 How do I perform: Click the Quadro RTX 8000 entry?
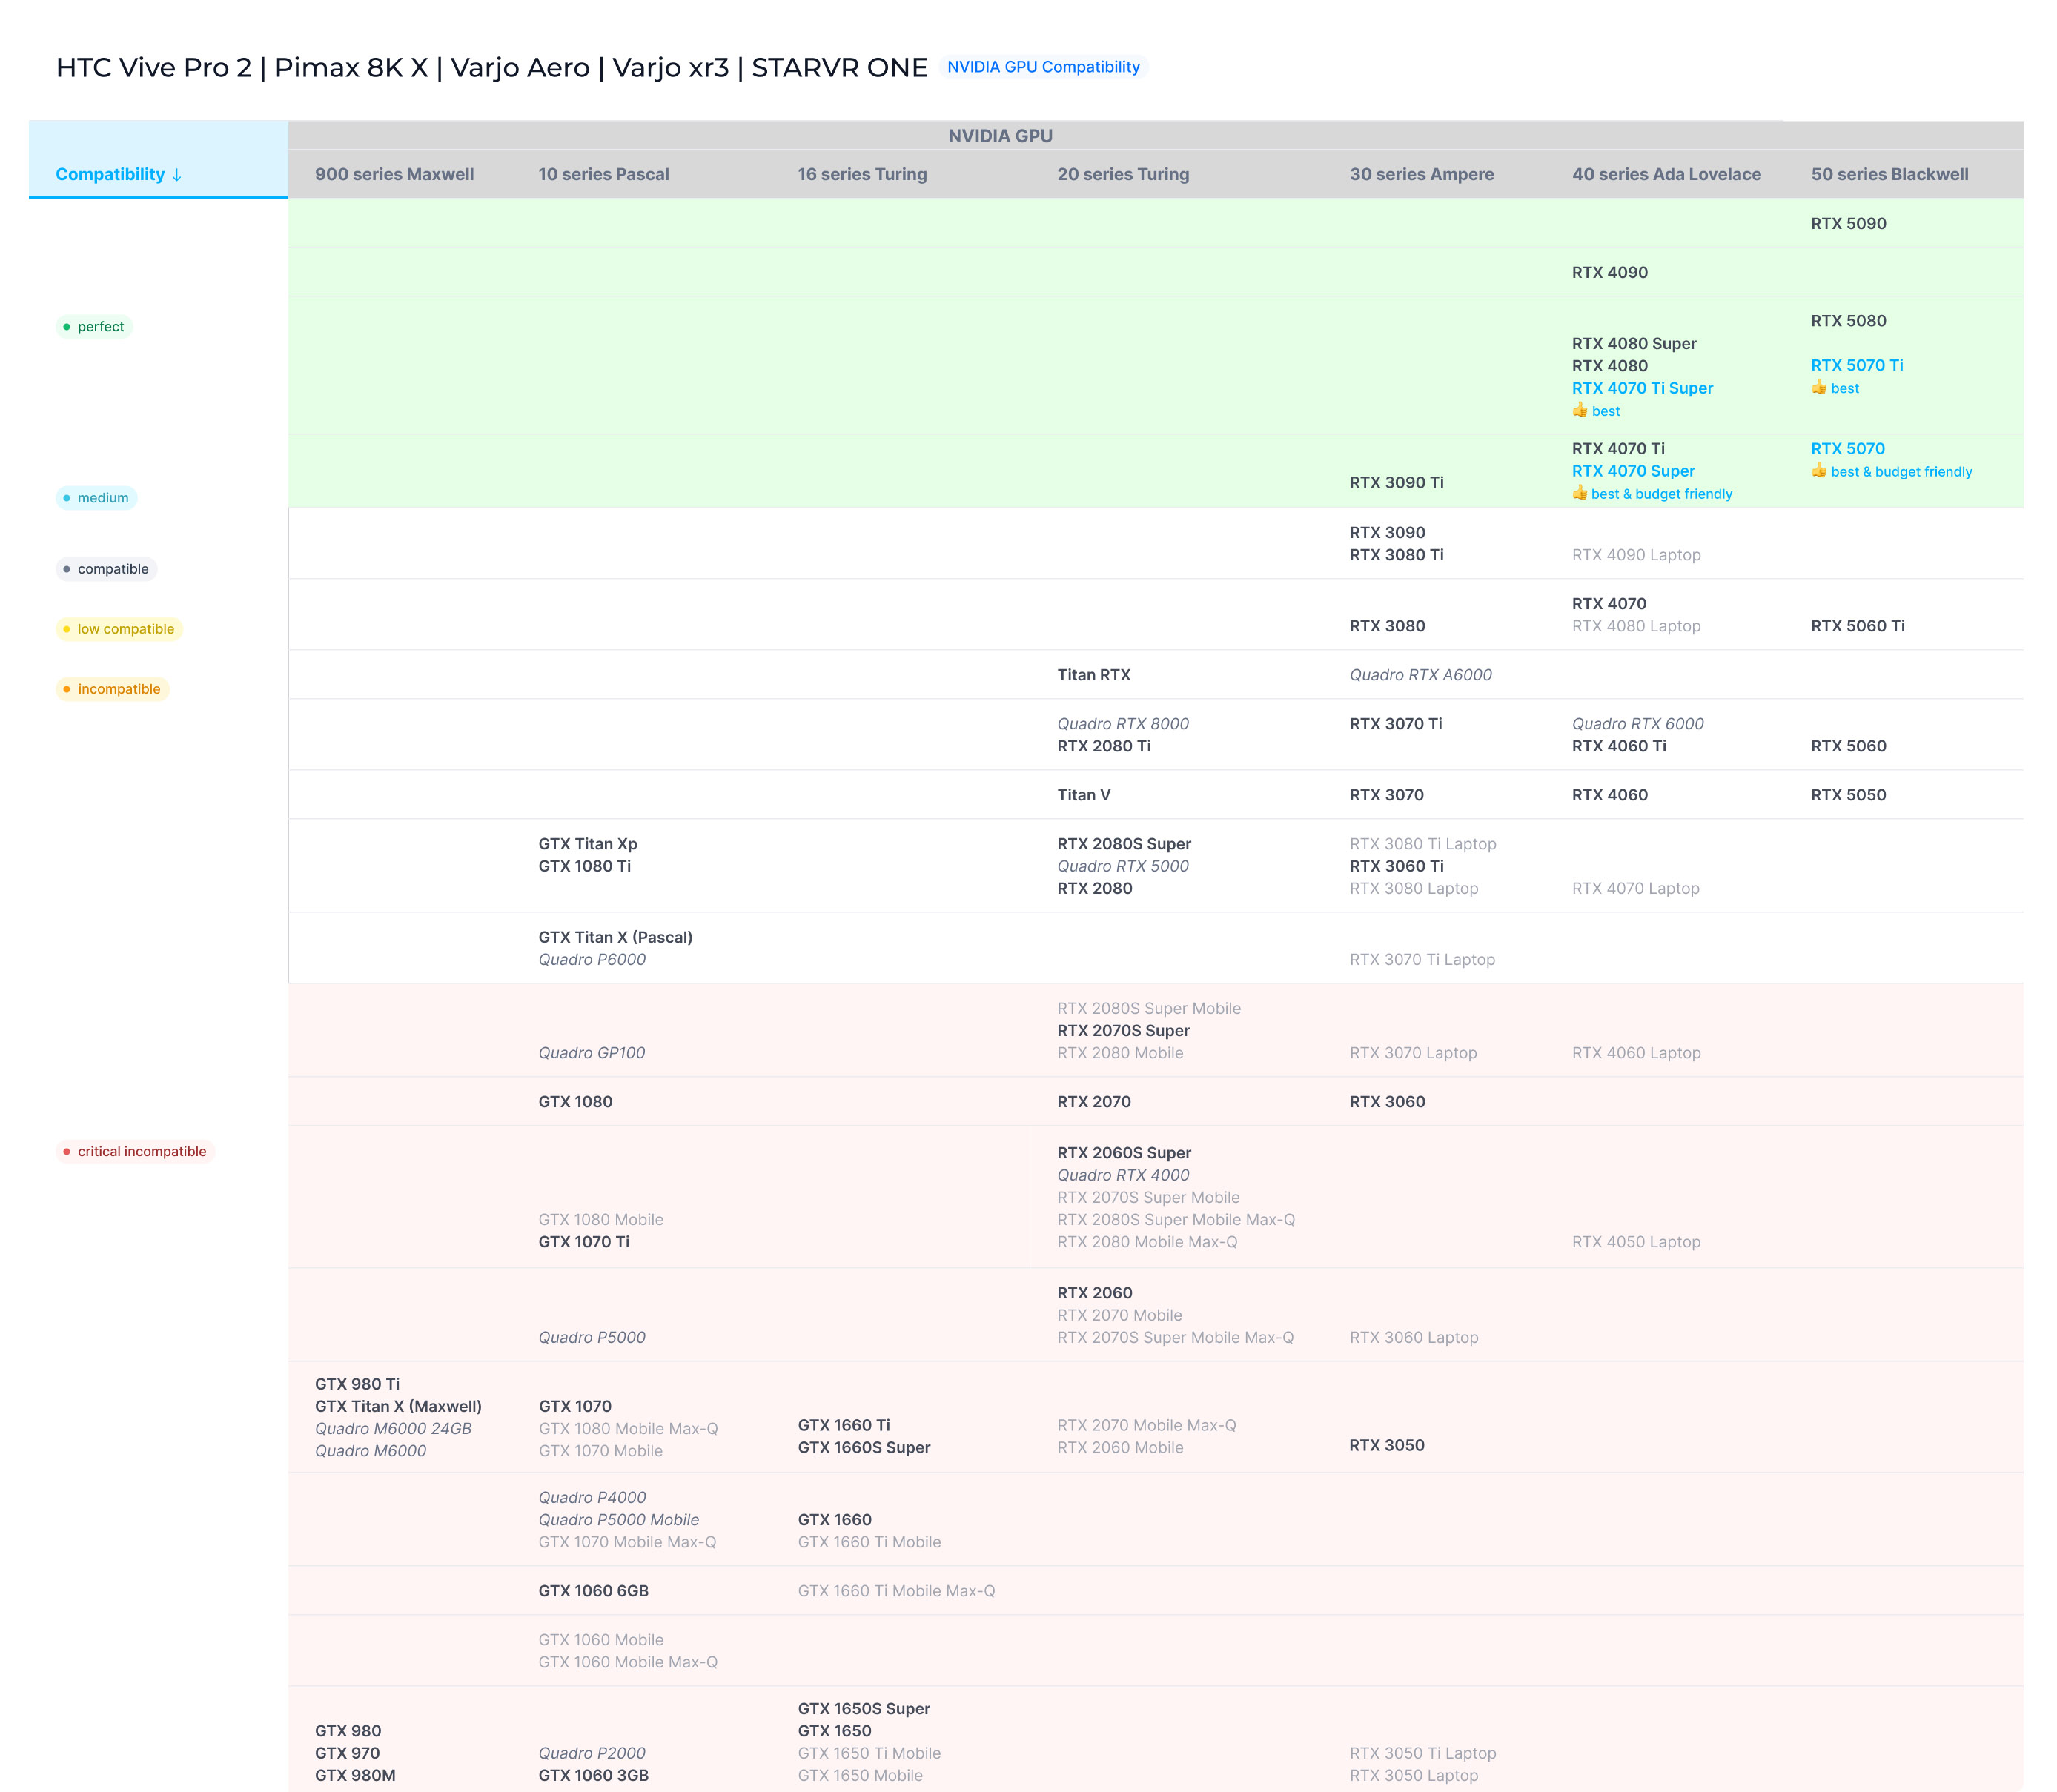[1123, 724]
